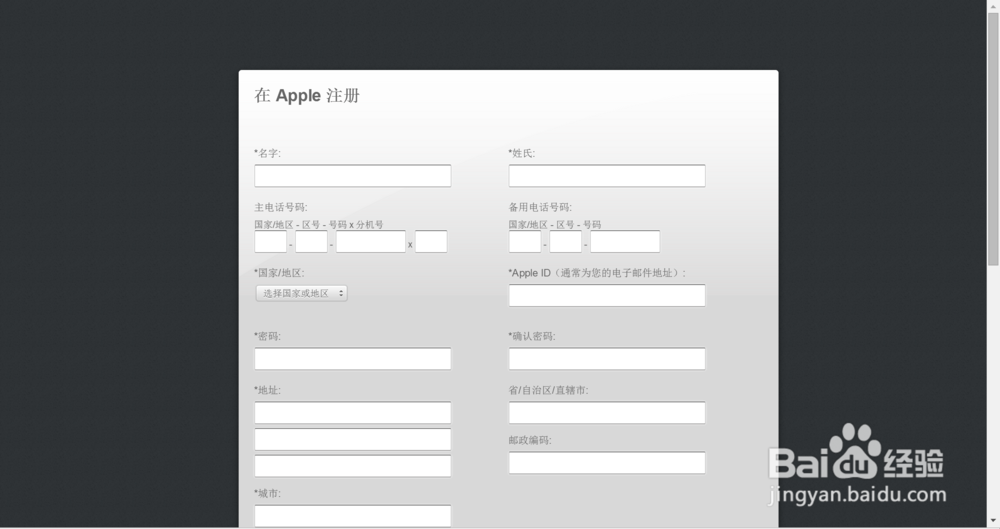Focus the main phone country code box
Viewport: 1000px width, 529px height.
point(270,242)
